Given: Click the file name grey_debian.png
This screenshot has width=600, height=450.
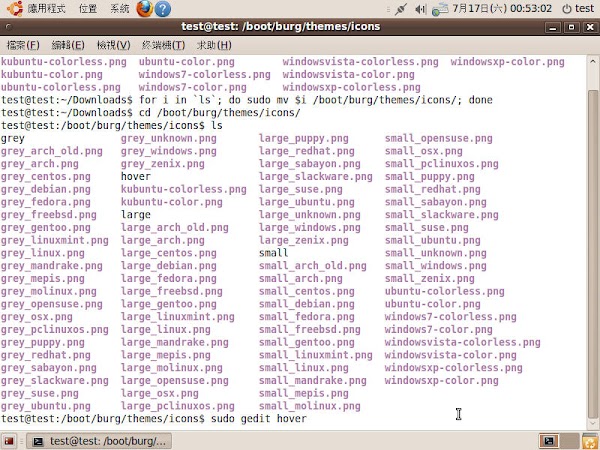Looking at the screenshot, I should click(x=46, y=189).
